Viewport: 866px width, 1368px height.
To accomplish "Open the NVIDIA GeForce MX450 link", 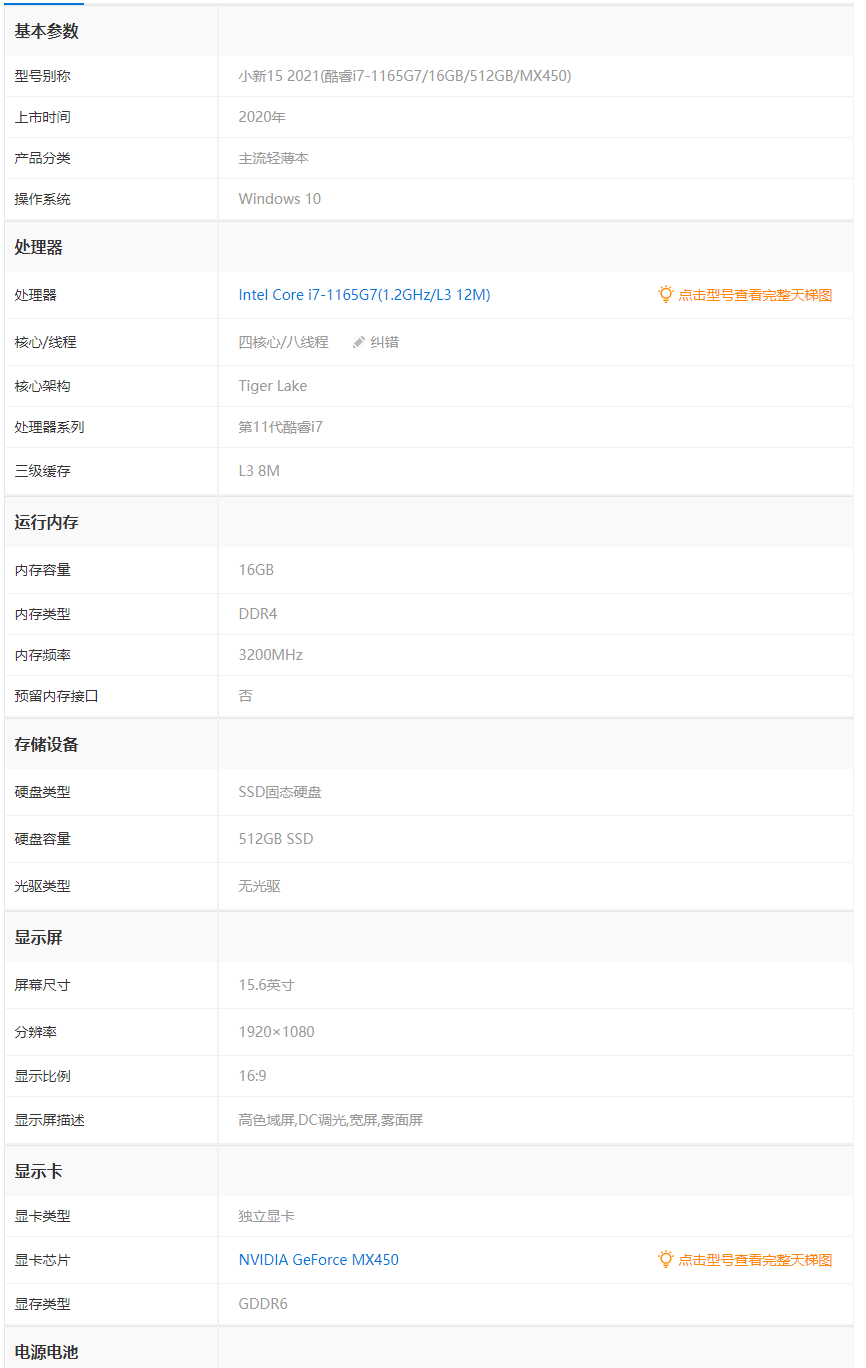I will (318, 1260).
